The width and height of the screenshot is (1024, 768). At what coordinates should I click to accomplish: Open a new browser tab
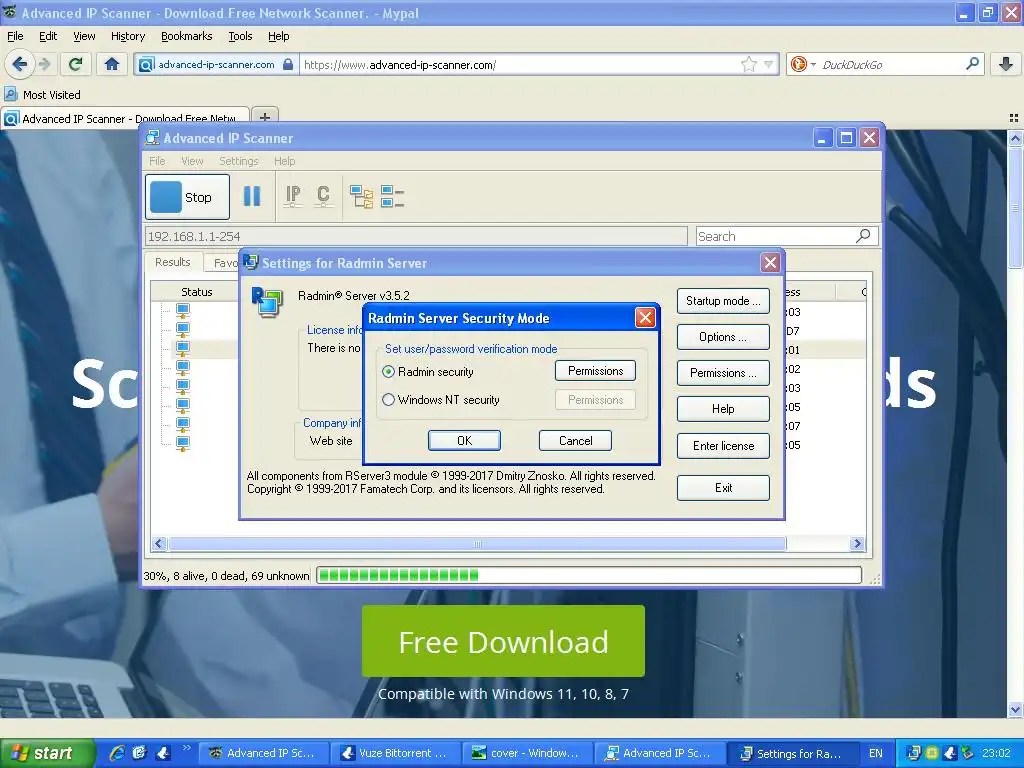(x=264, y=117)
